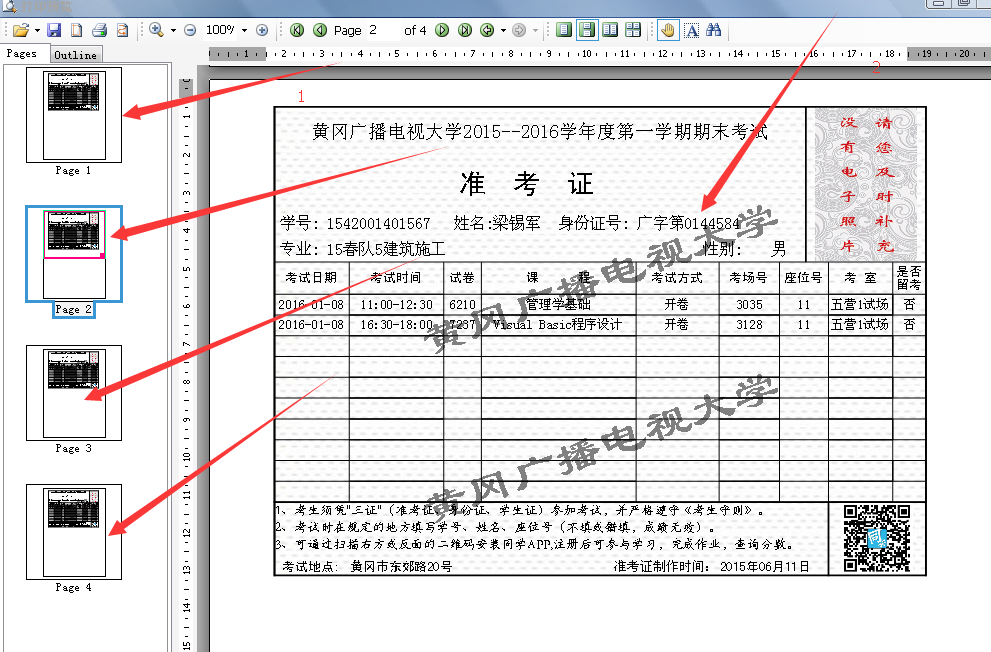Expand the Open file dropdown arrow
The image size is (991, 652).
pyautogui.click(x=37, y=30)
